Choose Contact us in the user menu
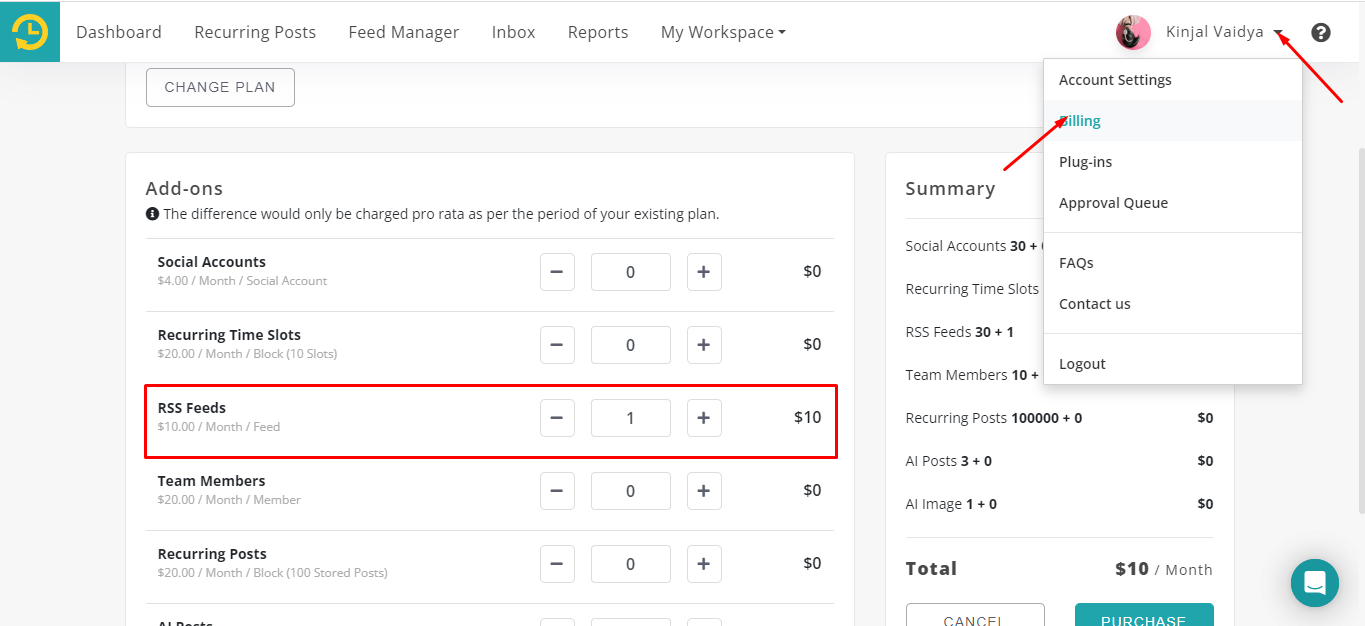This screenshot has width=1365, height=626. [x=1173, y=304]
